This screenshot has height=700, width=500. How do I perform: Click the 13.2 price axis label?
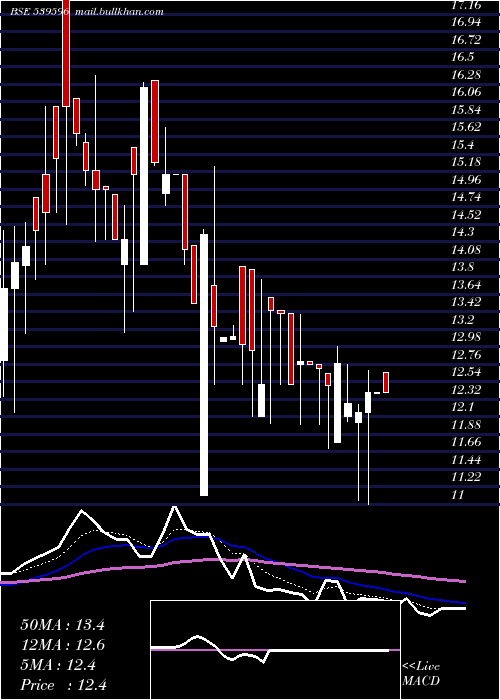462,320
